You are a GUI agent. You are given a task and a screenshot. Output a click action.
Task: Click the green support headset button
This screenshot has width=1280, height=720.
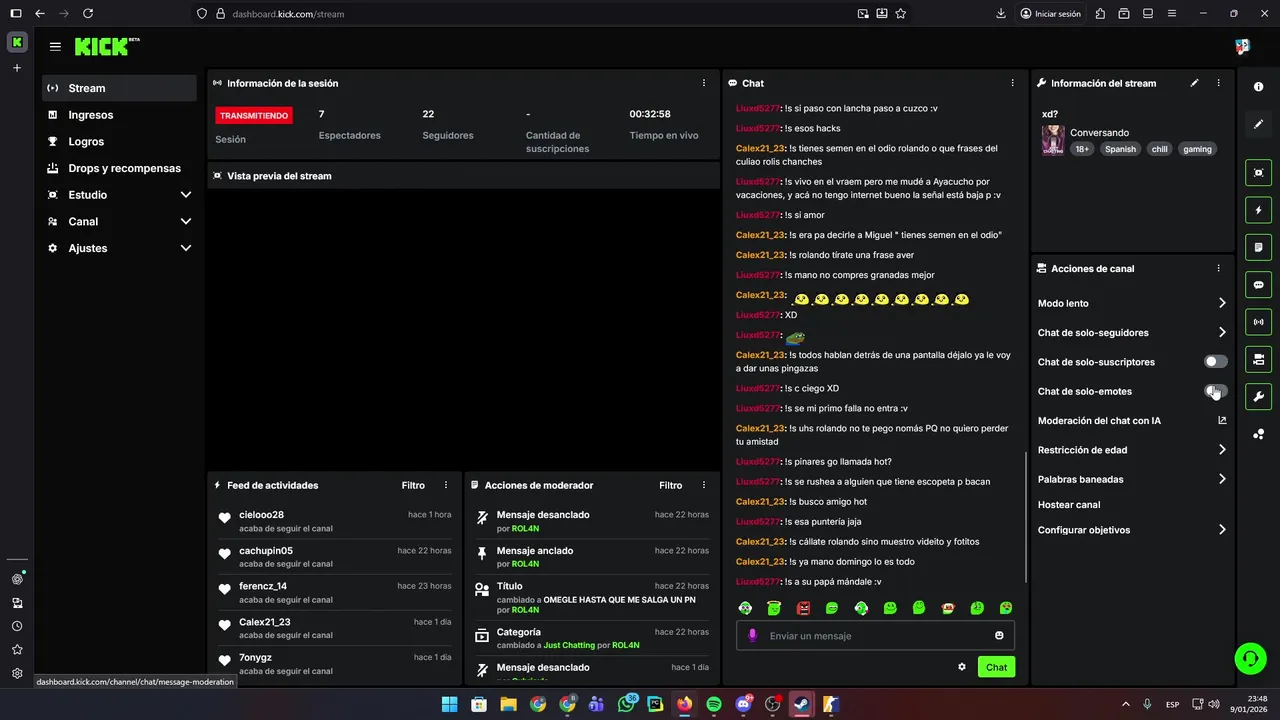[1250, 658]
